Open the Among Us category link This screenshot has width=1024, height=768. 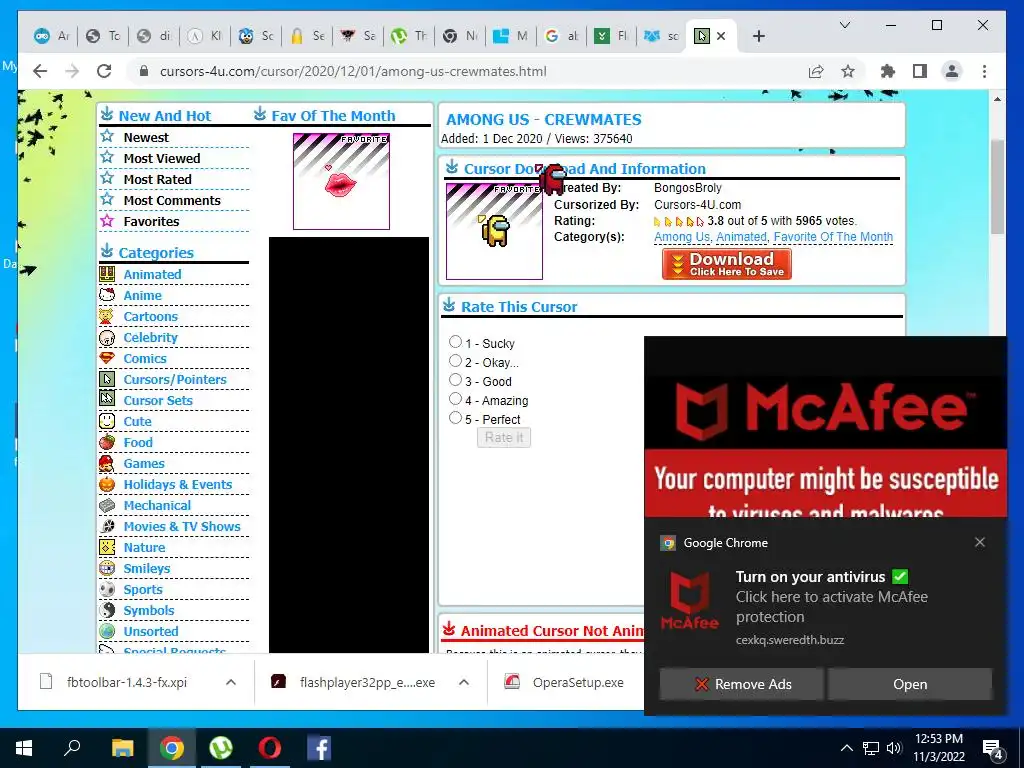pyautogui.click(x=682, y=237)
